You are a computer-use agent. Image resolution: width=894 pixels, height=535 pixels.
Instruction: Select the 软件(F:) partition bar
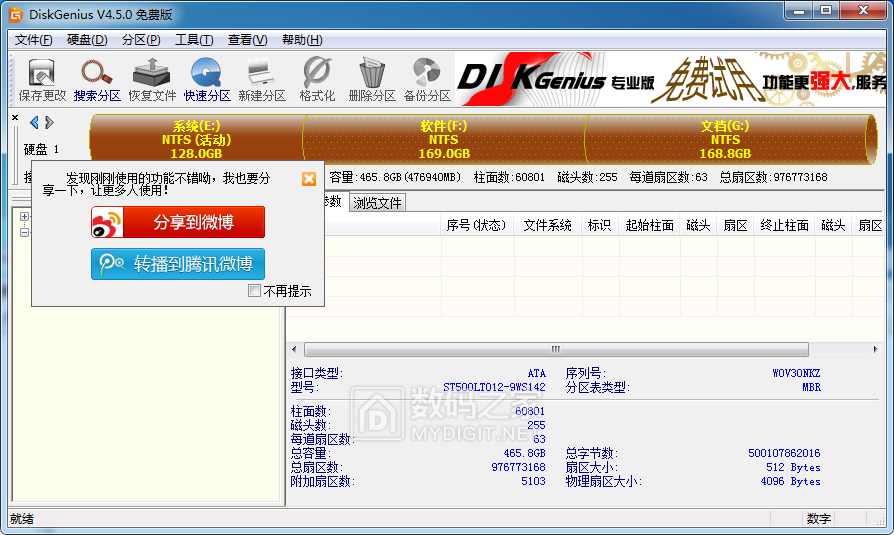point(444,139)
